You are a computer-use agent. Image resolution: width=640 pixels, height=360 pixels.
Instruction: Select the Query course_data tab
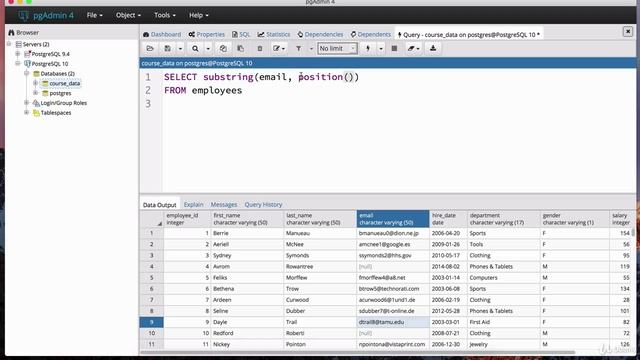point(469,35)
